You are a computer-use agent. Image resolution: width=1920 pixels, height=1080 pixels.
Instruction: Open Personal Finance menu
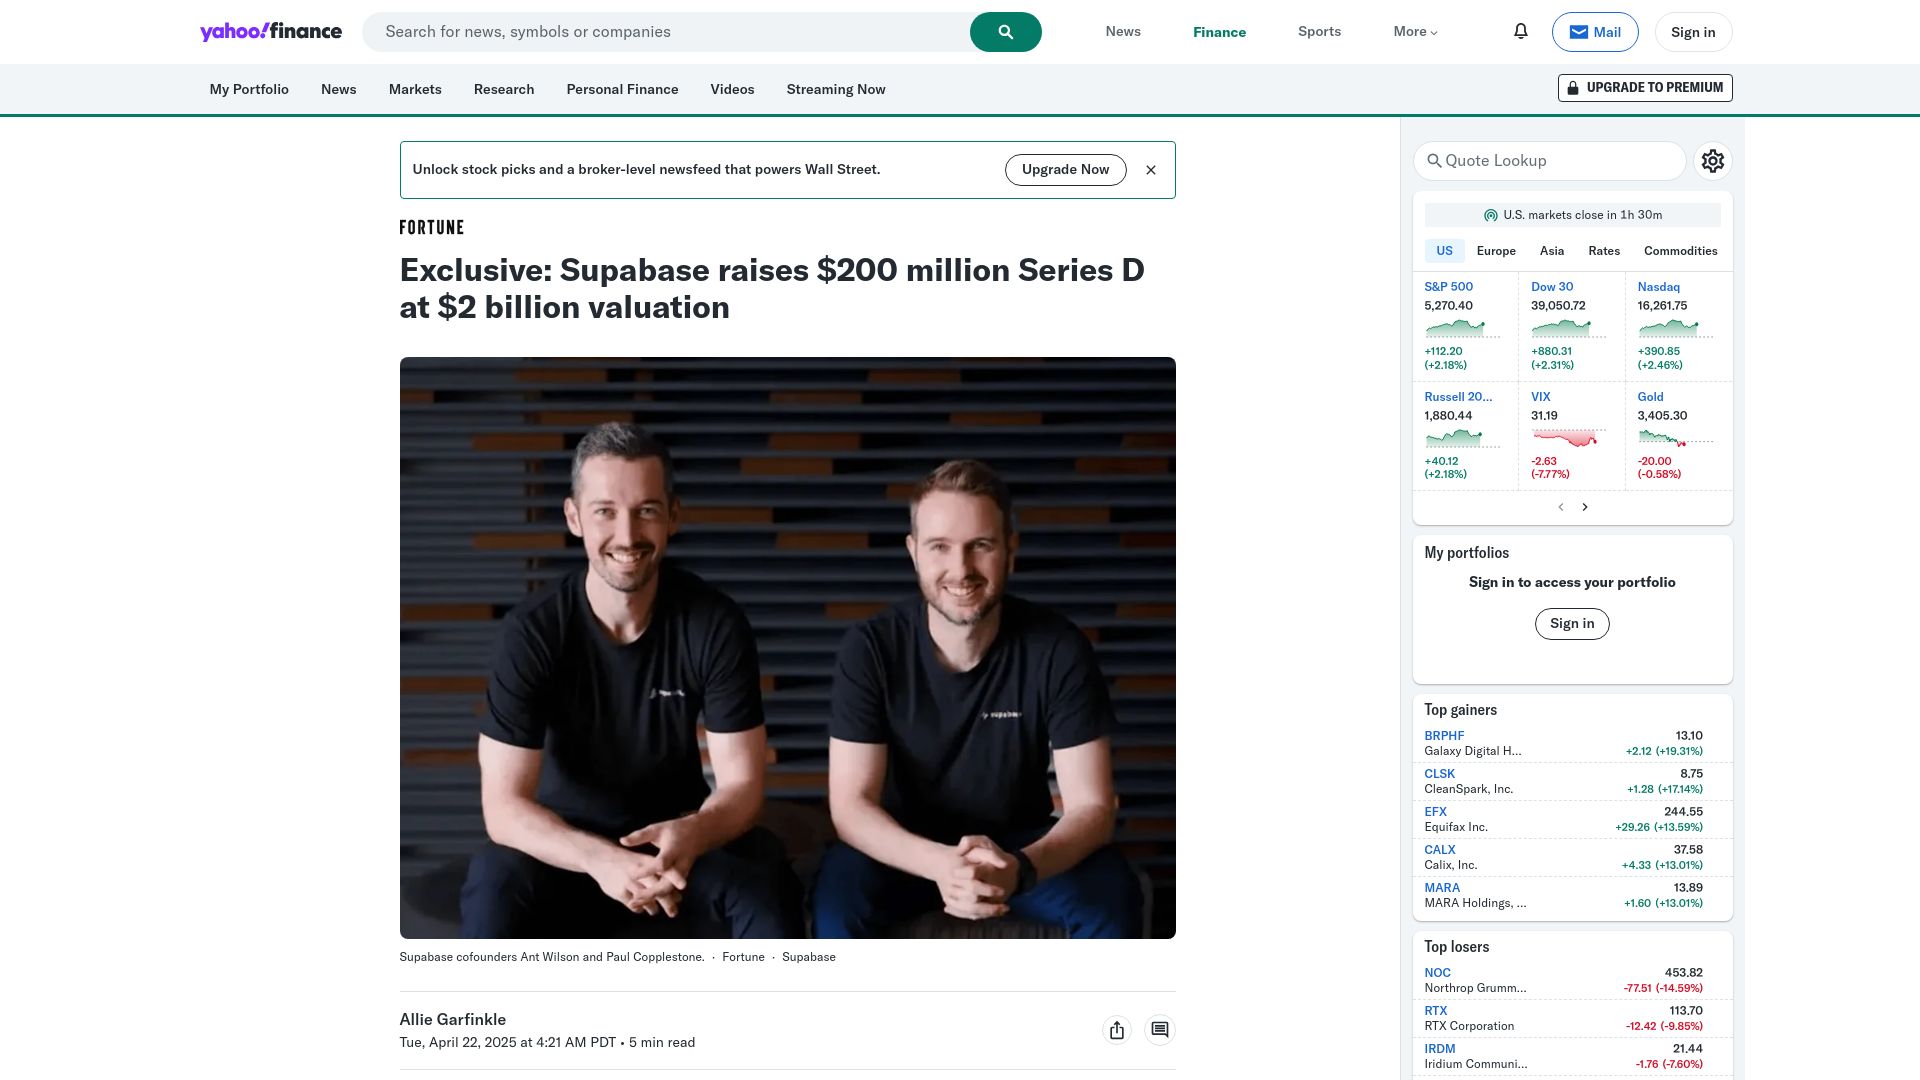[x=622, y=89]
